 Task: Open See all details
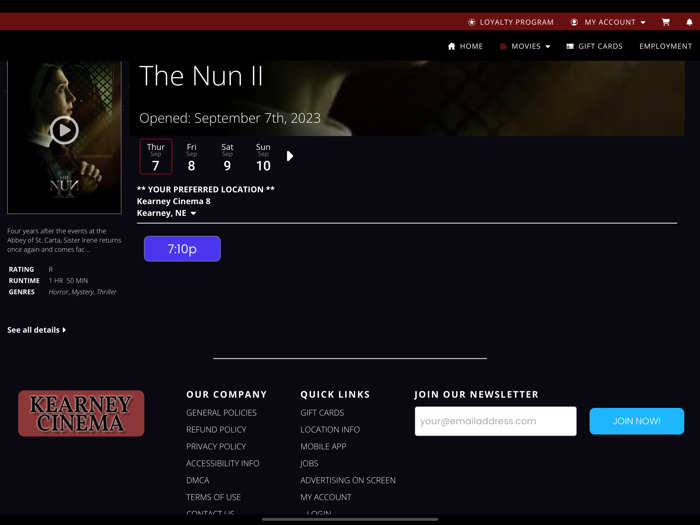click(x=37, y=330)
